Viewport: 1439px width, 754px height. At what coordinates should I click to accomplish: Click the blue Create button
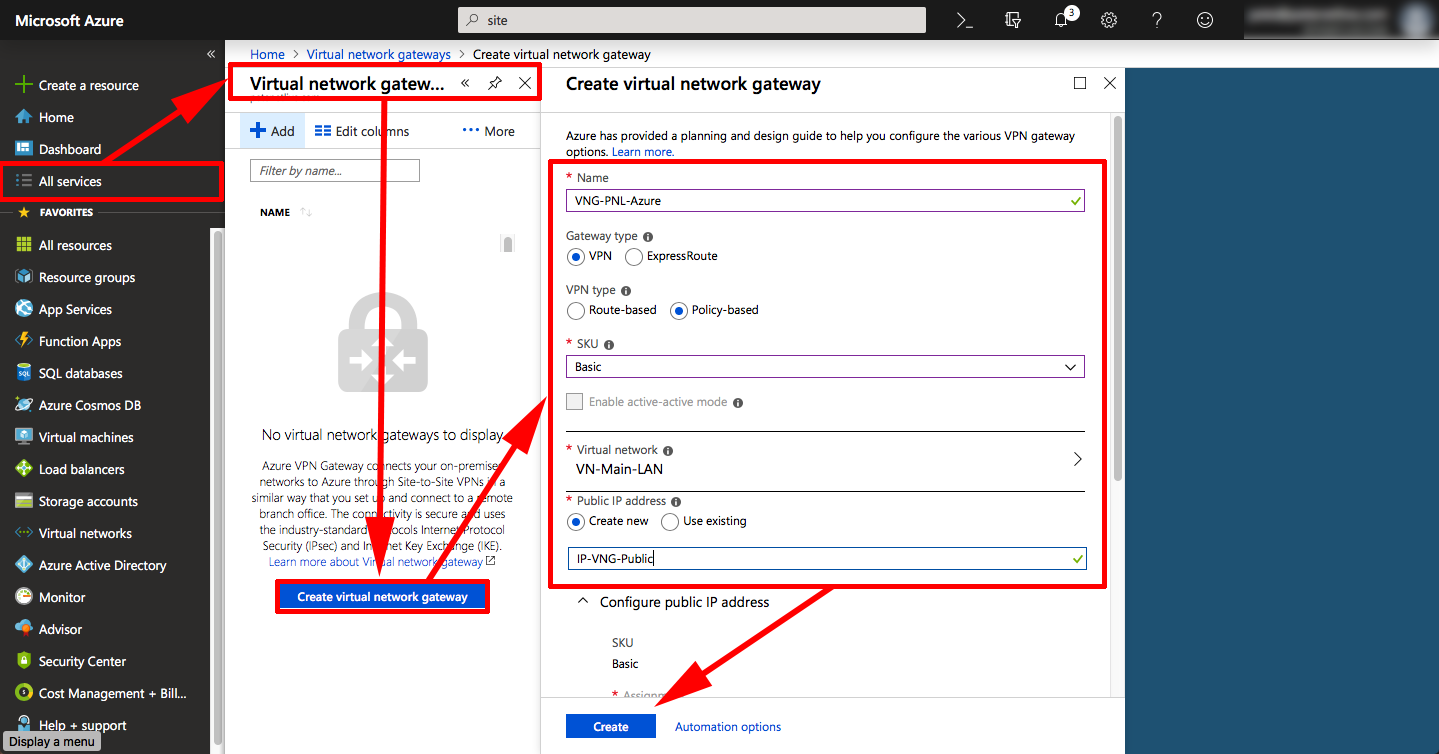[x=611, y=727]
